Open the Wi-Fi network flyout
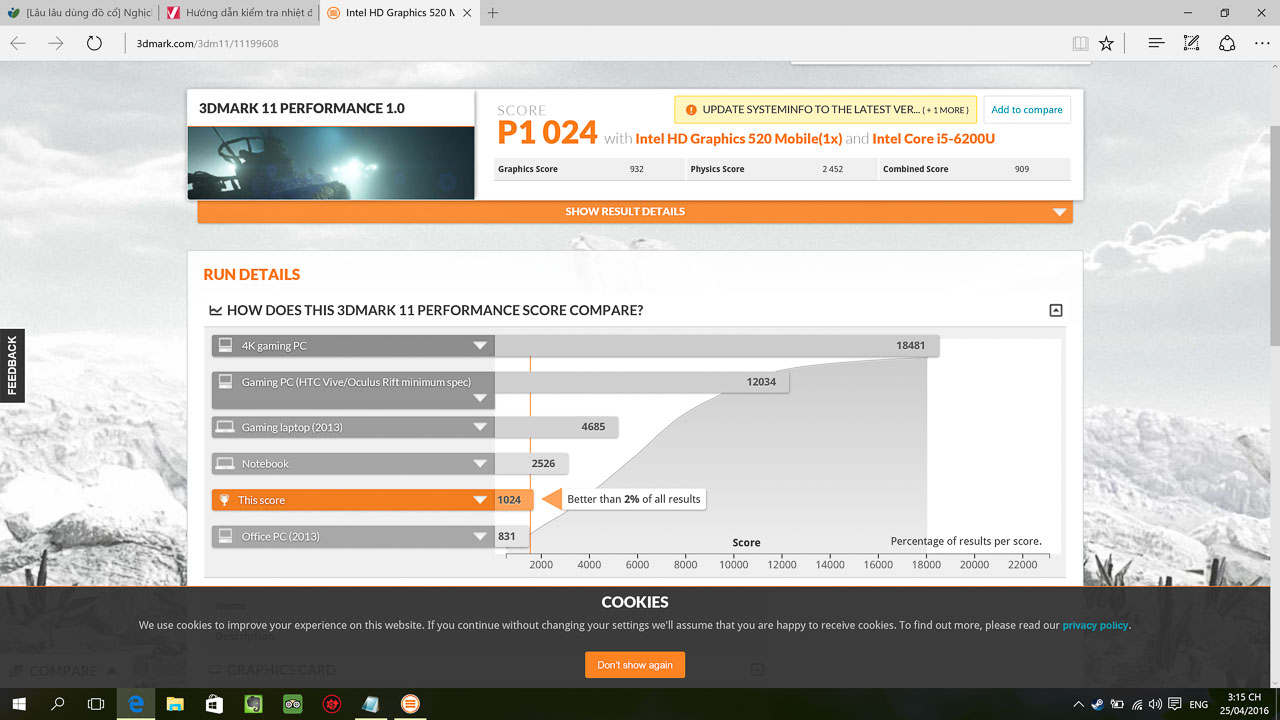Screen dimensions: 1280x720 (x=1137, y=704)
